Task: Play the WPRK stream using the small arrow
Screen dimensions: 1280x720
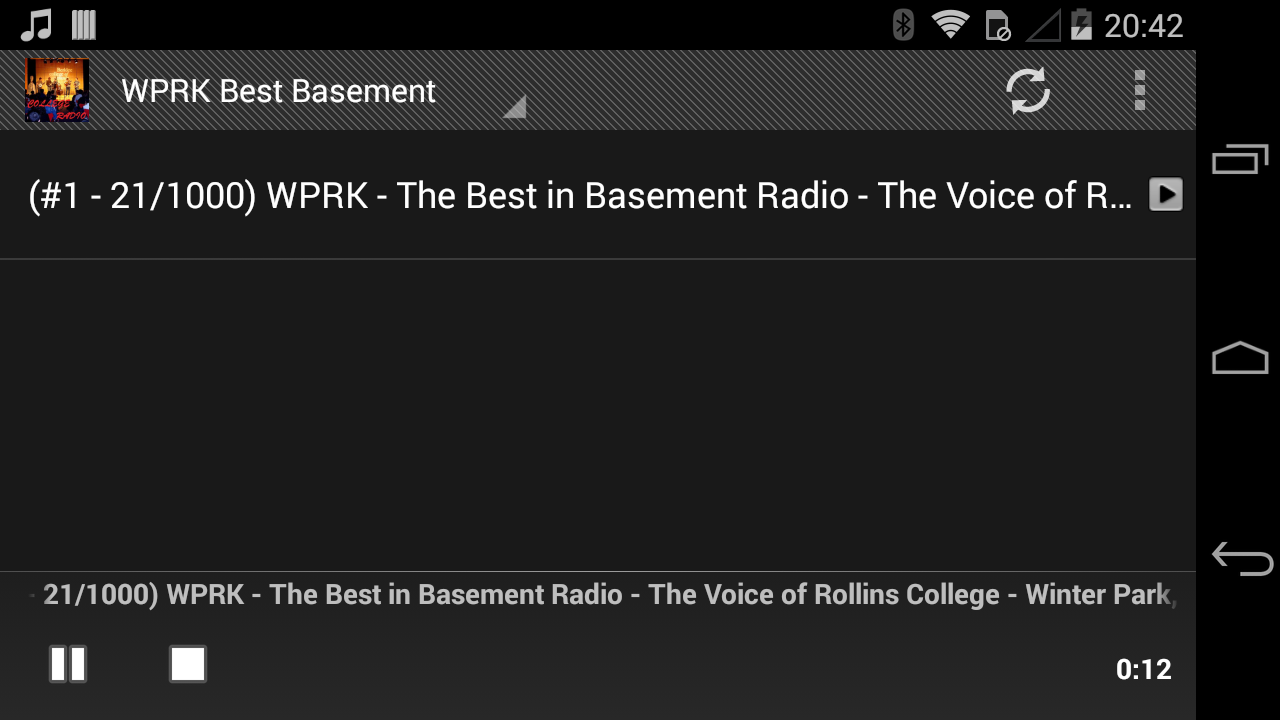Action: 1165,194
